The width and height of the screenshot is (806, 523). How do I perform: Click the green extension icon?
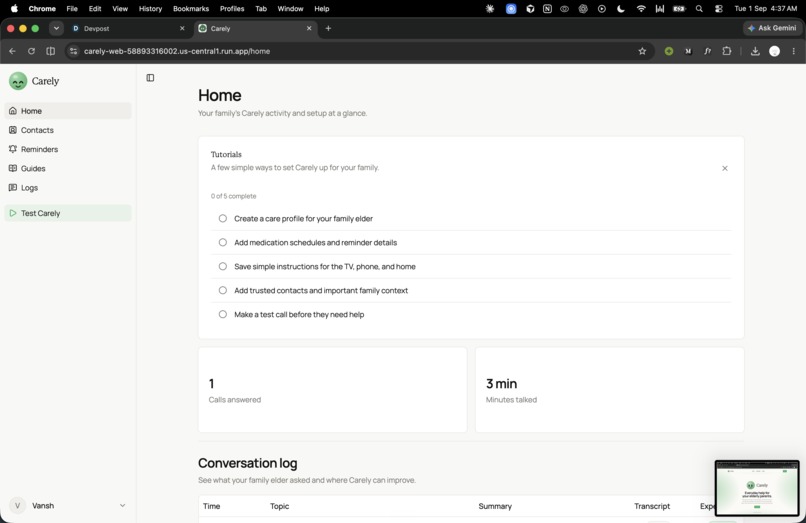pyautogui.click(x=669, y=51)
